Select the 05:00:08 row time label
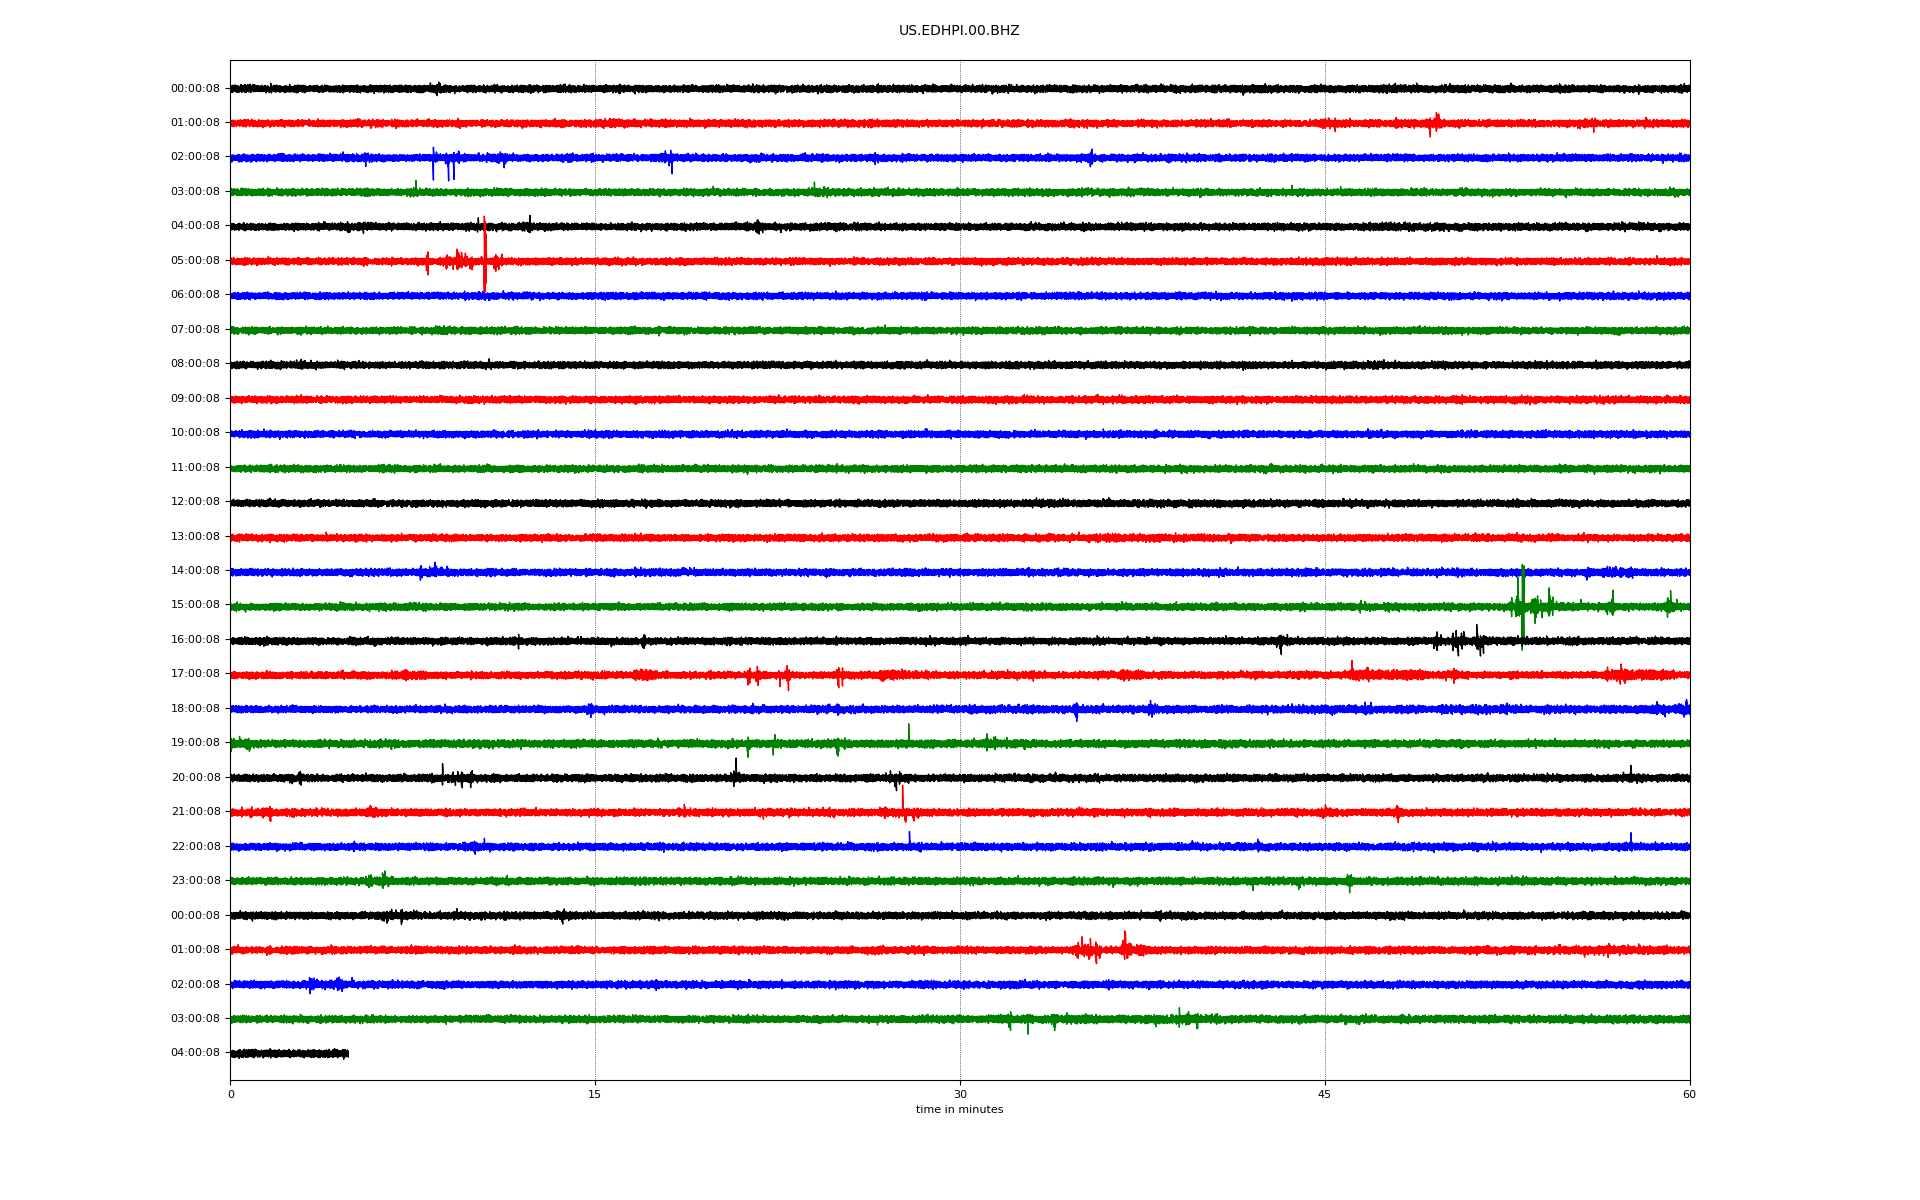Viewport: 1920px width, 1200px height. coord(195,261)
